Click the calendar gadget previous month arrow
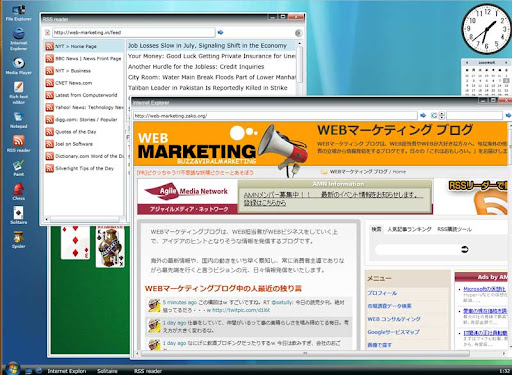This screenshot has height=375, width=512. point(467,62)
